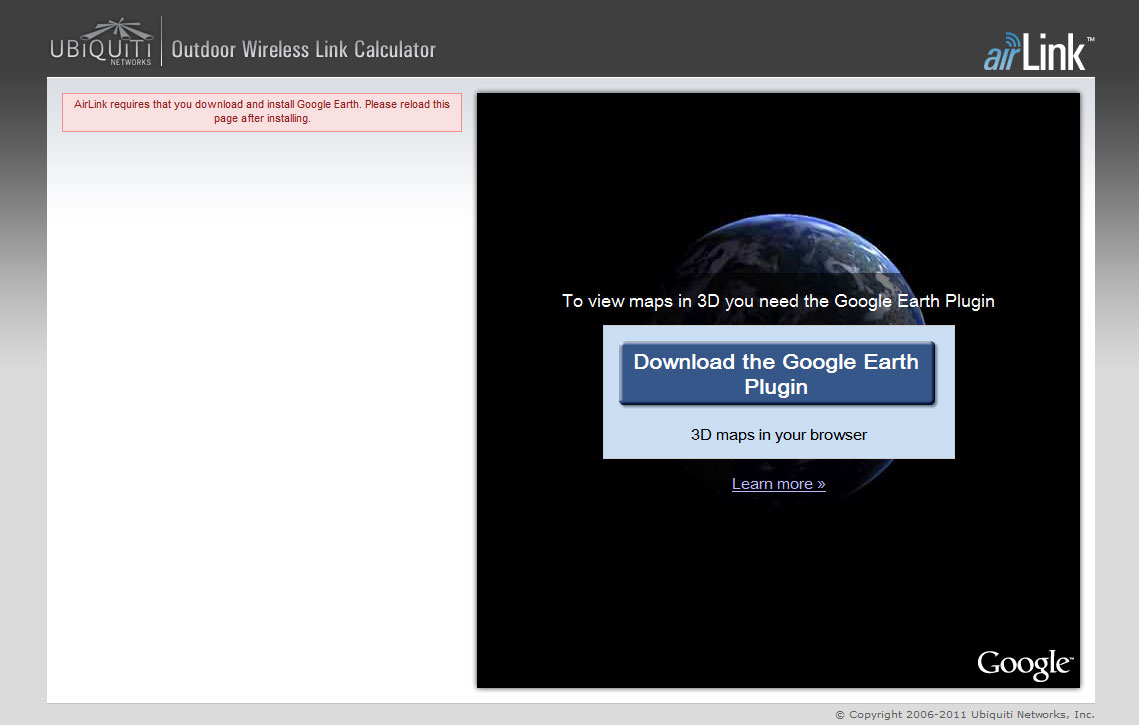The image size is (1139, 725).
Task: Click the Copyright Ubiquiti Networks footer text
Action: coord(964,714)
